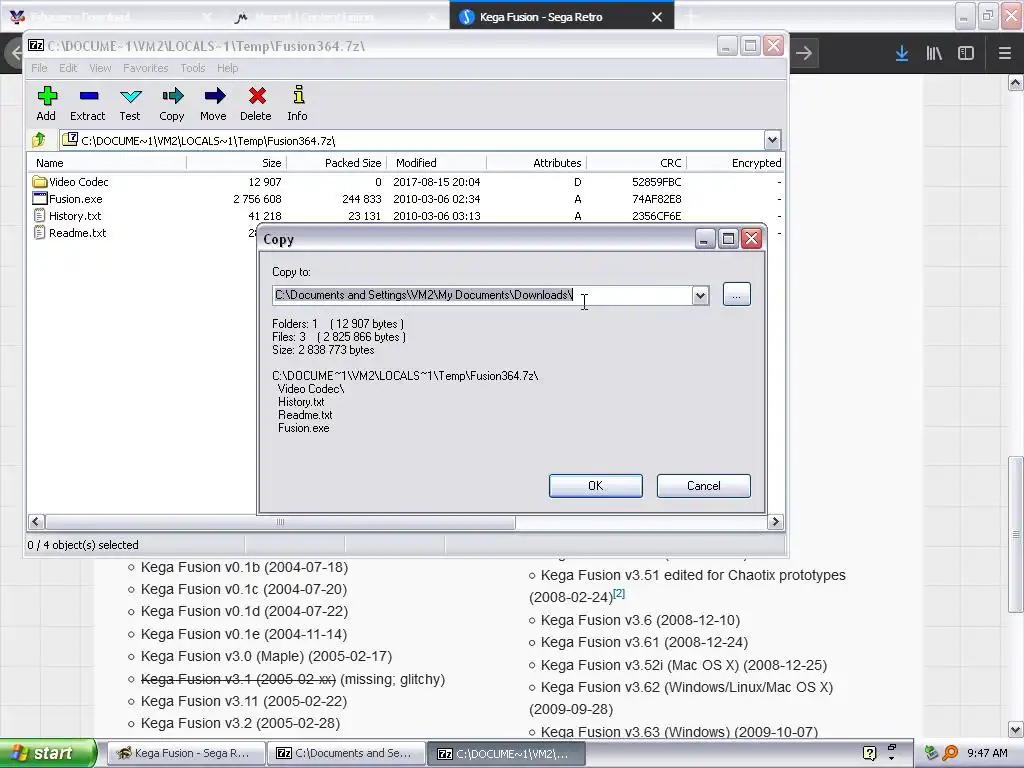Open the Help menu
Screen dimensions: 1024x768
coord(227,68)
